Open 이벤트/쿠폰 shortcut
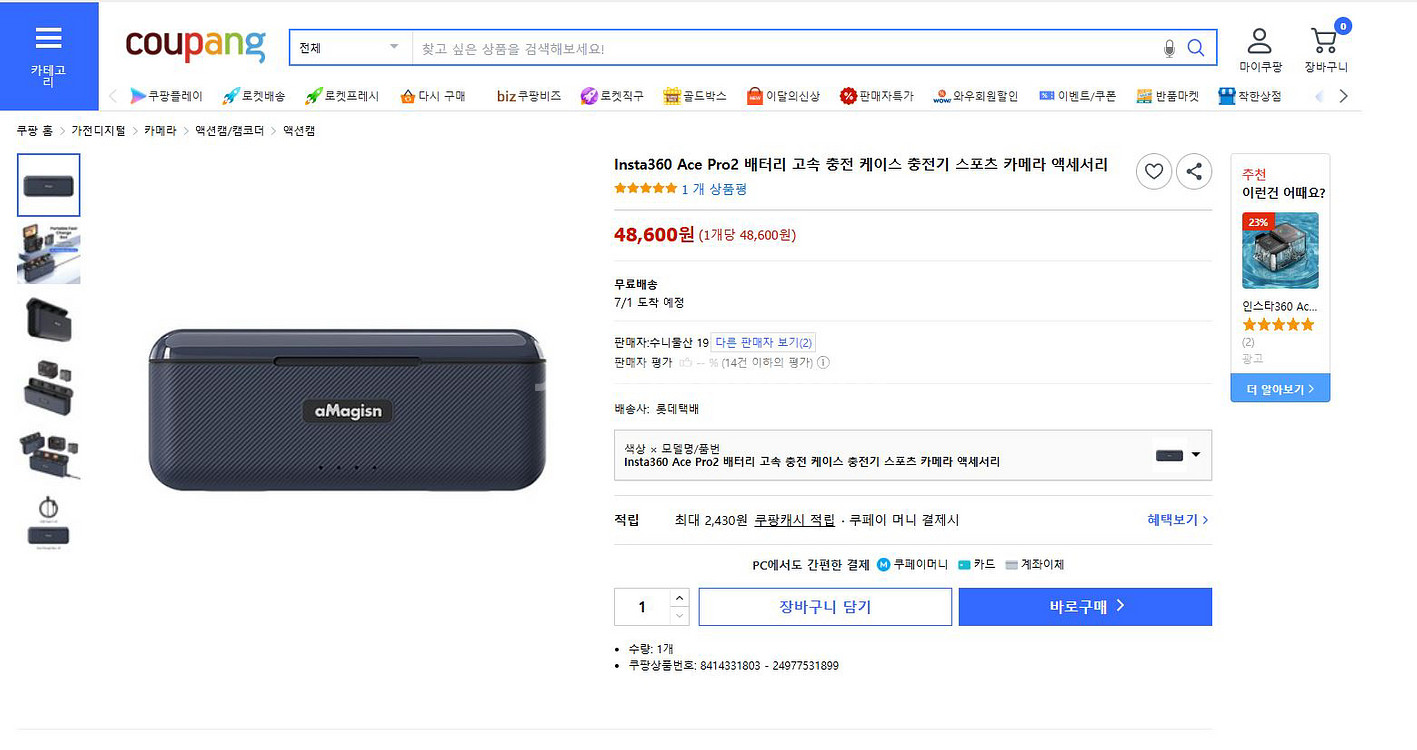 tap(1077, 96)
